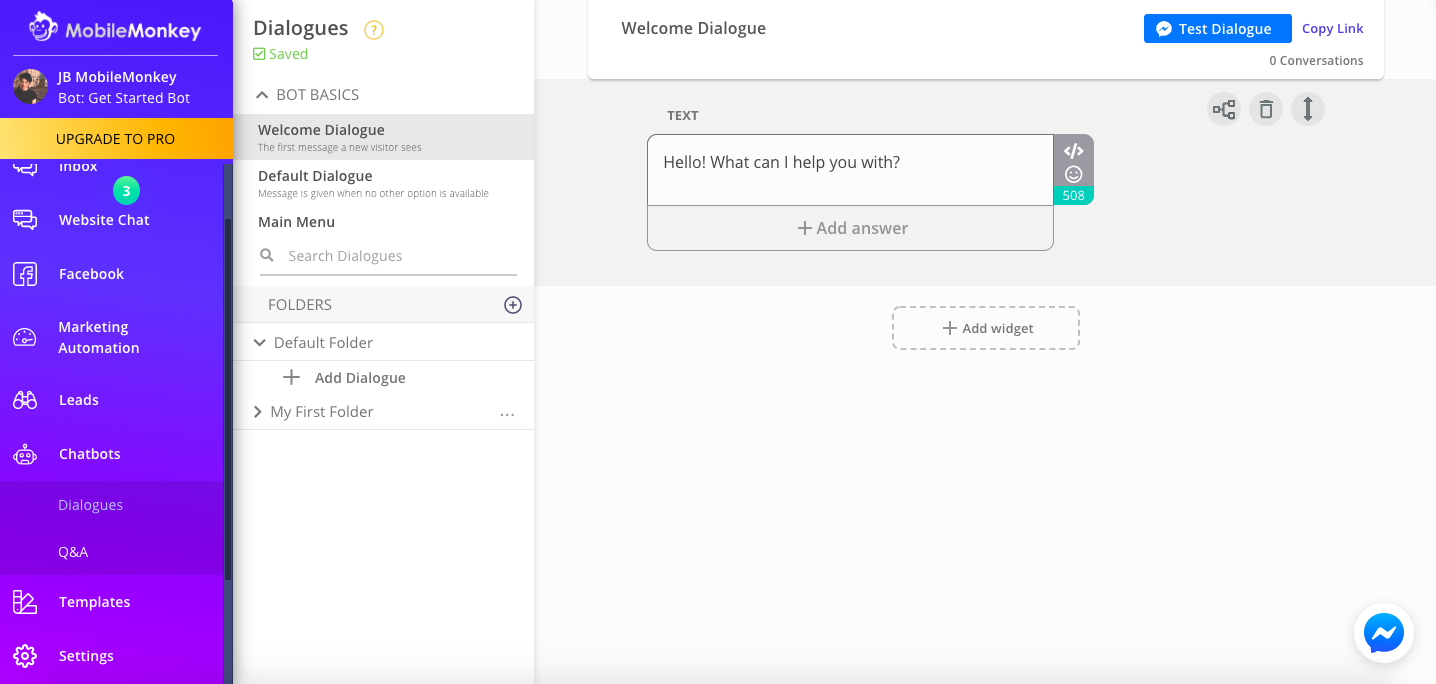Expand My First Folder
This screenshot has height=684, width=1436.
259,411
